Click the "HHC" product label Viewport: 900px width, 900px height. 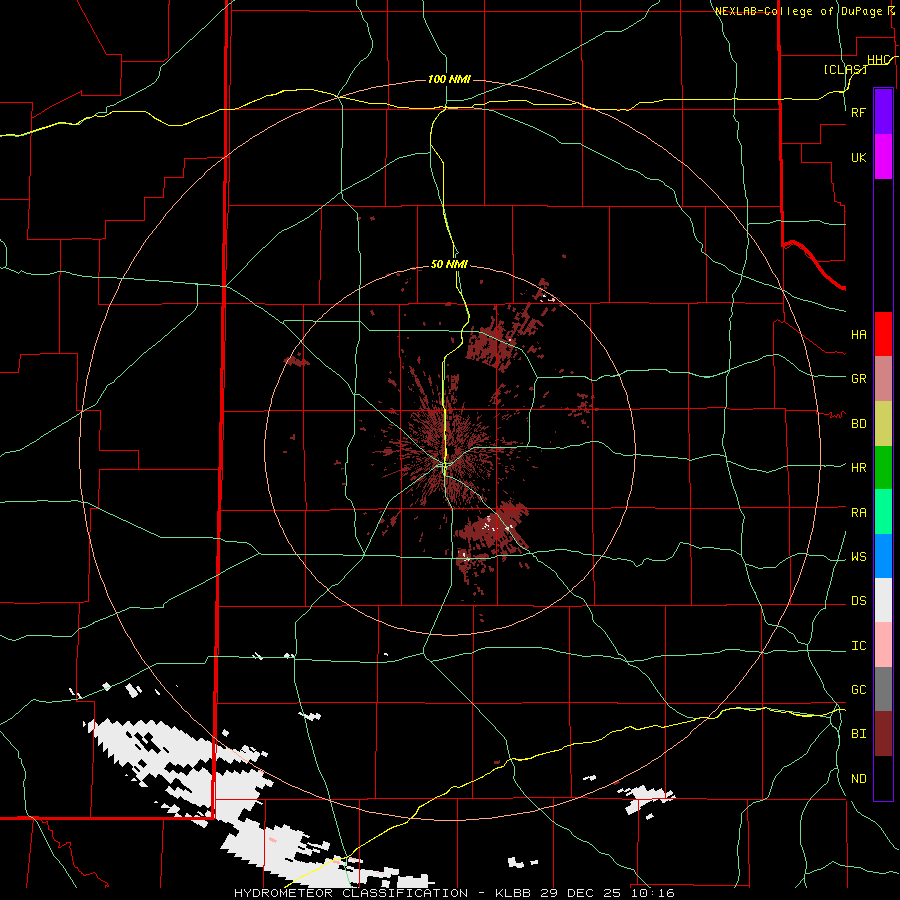coord(878,60)
